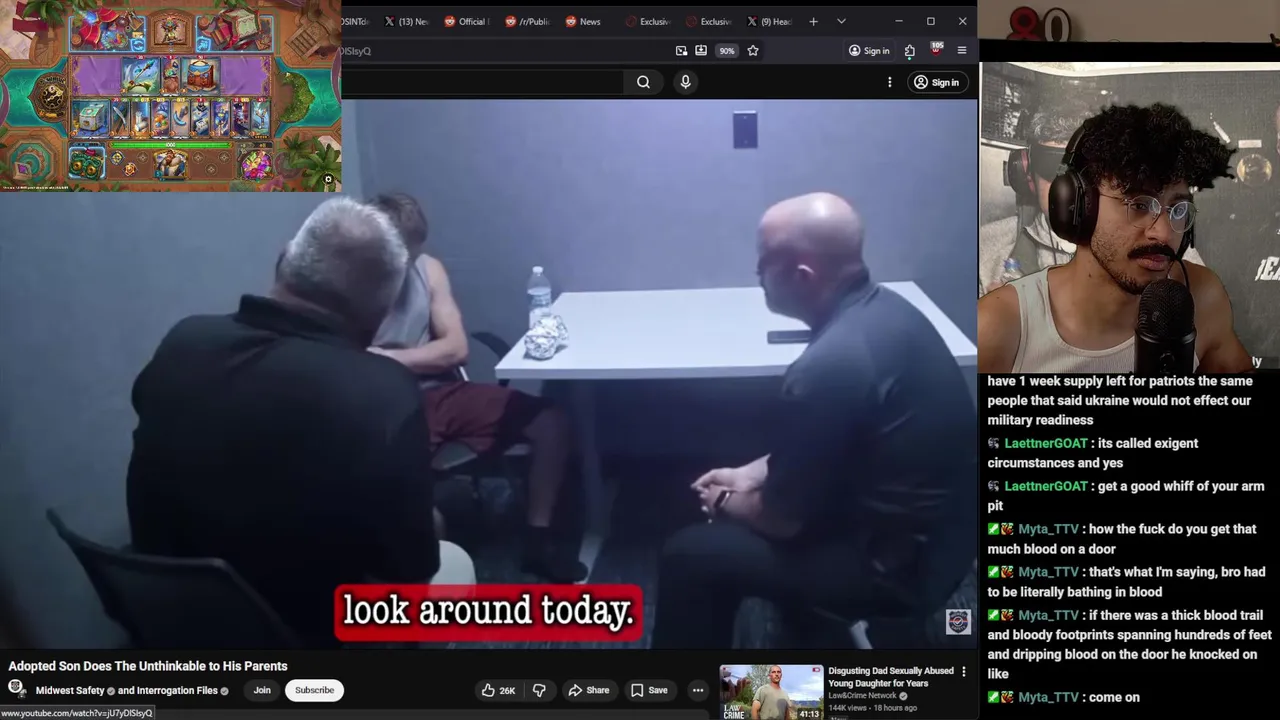Image resolution: width=1280 pixels, height=720 pixels.
Task: Open recommended Disgusting Dad video thumbnail
Action: (771, 692)
